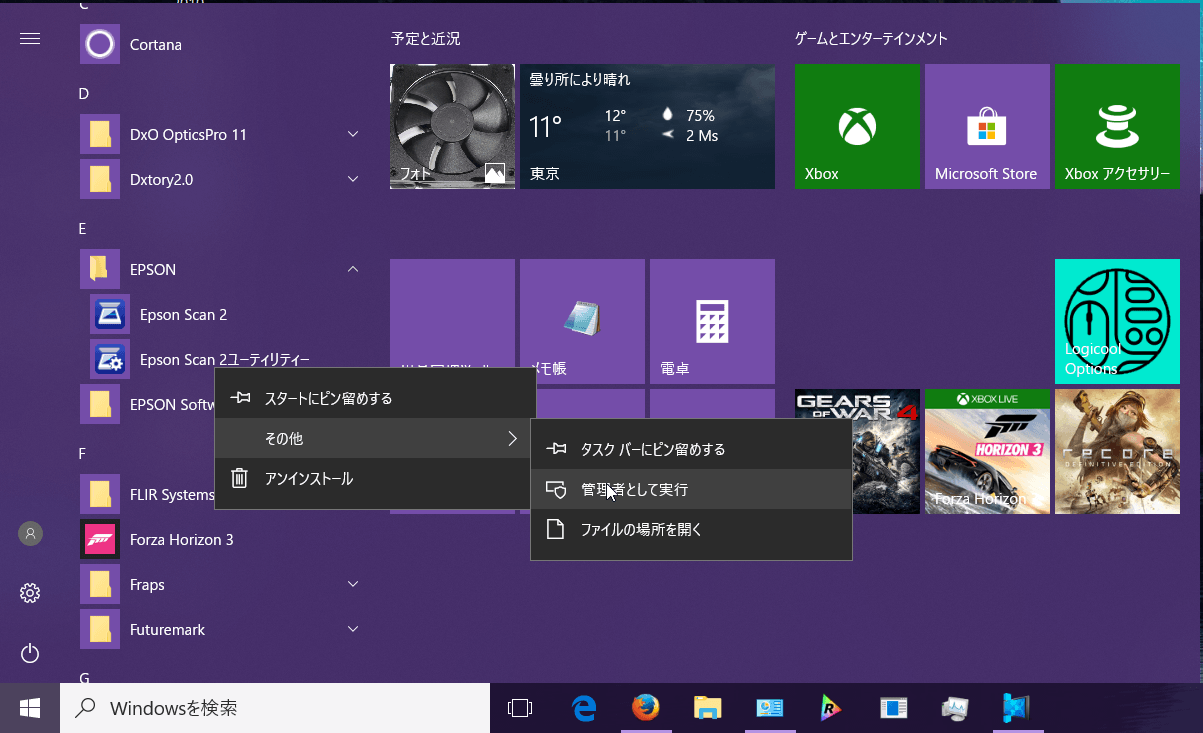1203x733 pixels.
Task: Open the Microsoft Store tile
Action: click(987, 126)
